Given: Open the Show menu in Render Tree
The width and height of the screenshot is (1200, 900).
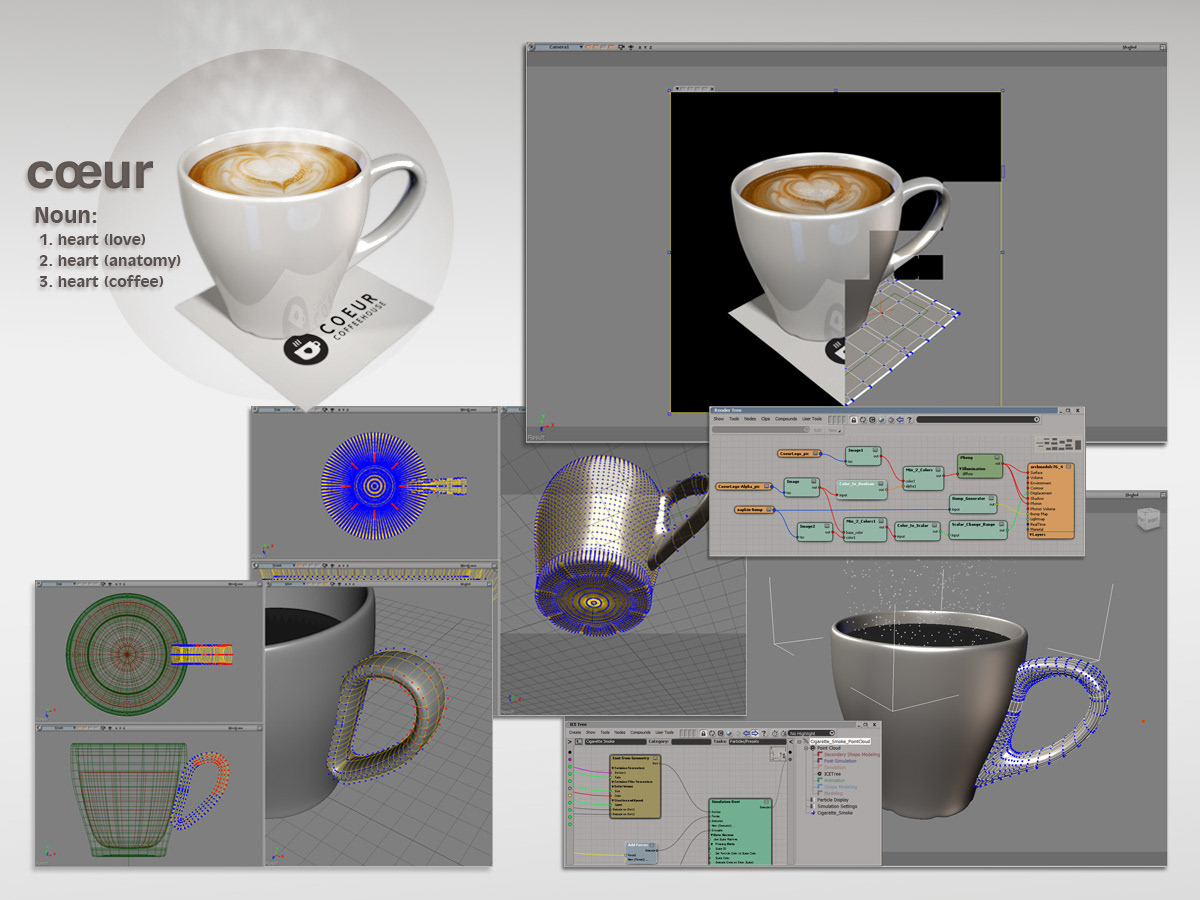Looking at the screenshot, I should 718,419.
